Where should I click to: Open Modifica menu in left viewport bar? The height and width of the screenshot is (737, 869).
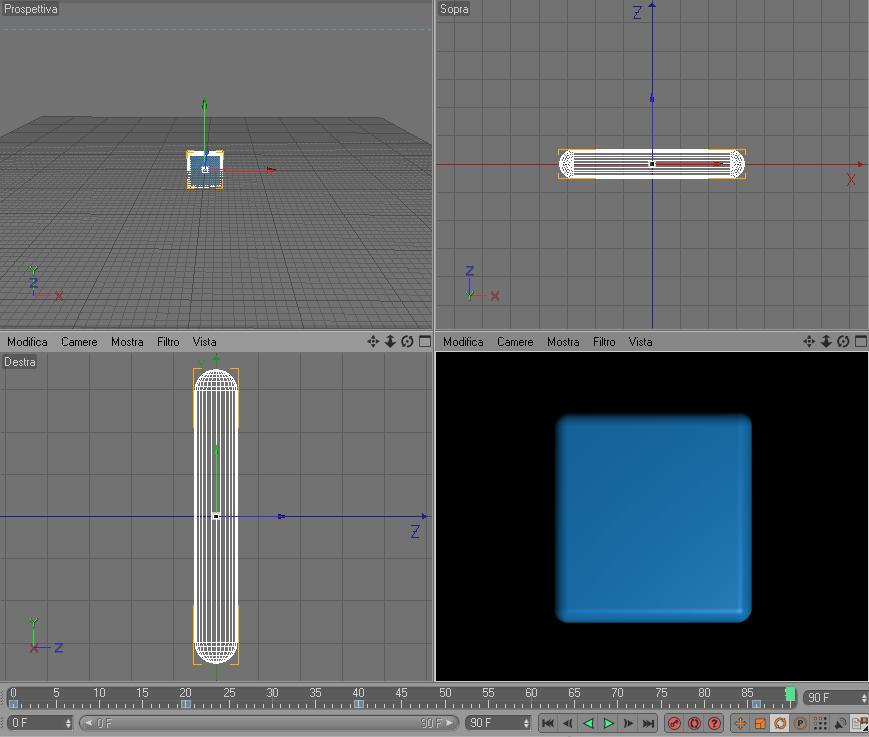pyautogui.click(x=27, y=342)
